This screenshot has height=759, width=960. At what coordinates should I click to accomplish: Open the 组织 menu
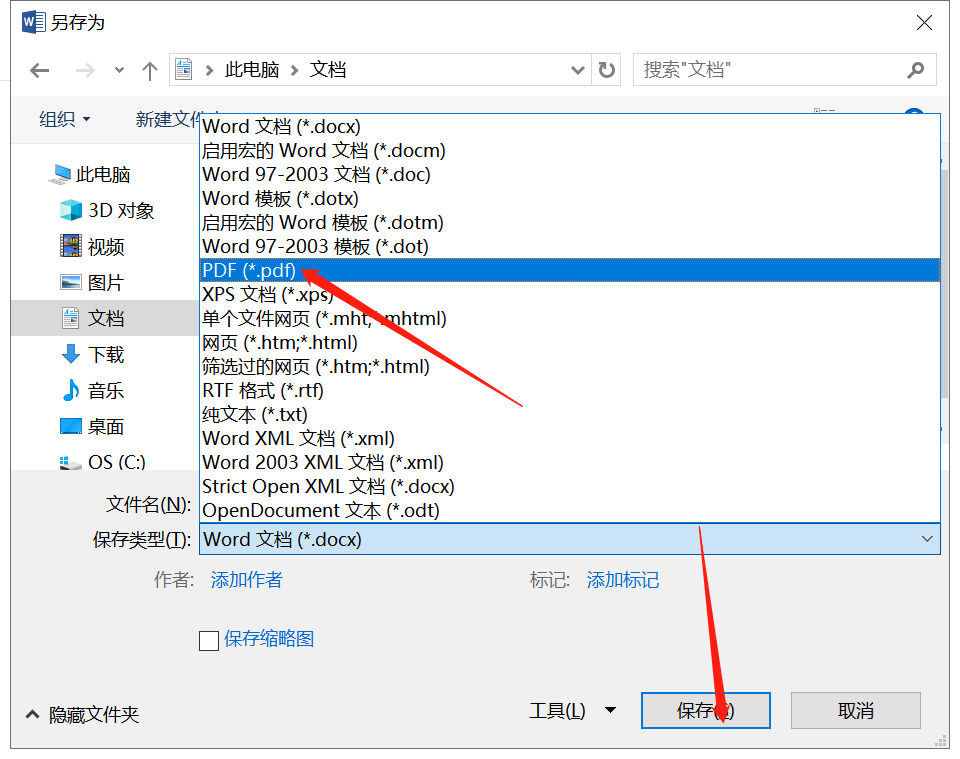pyautogui.click(x=64, y=119)
